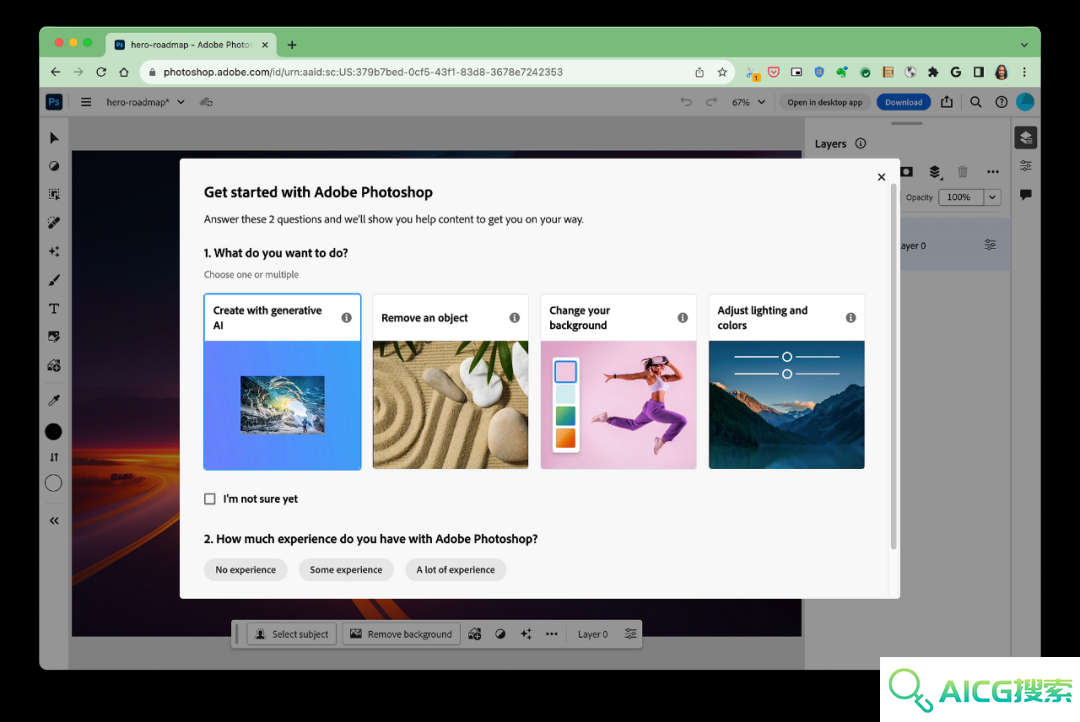Click the dialog's vertical scrollbar

tap(893, 365)
